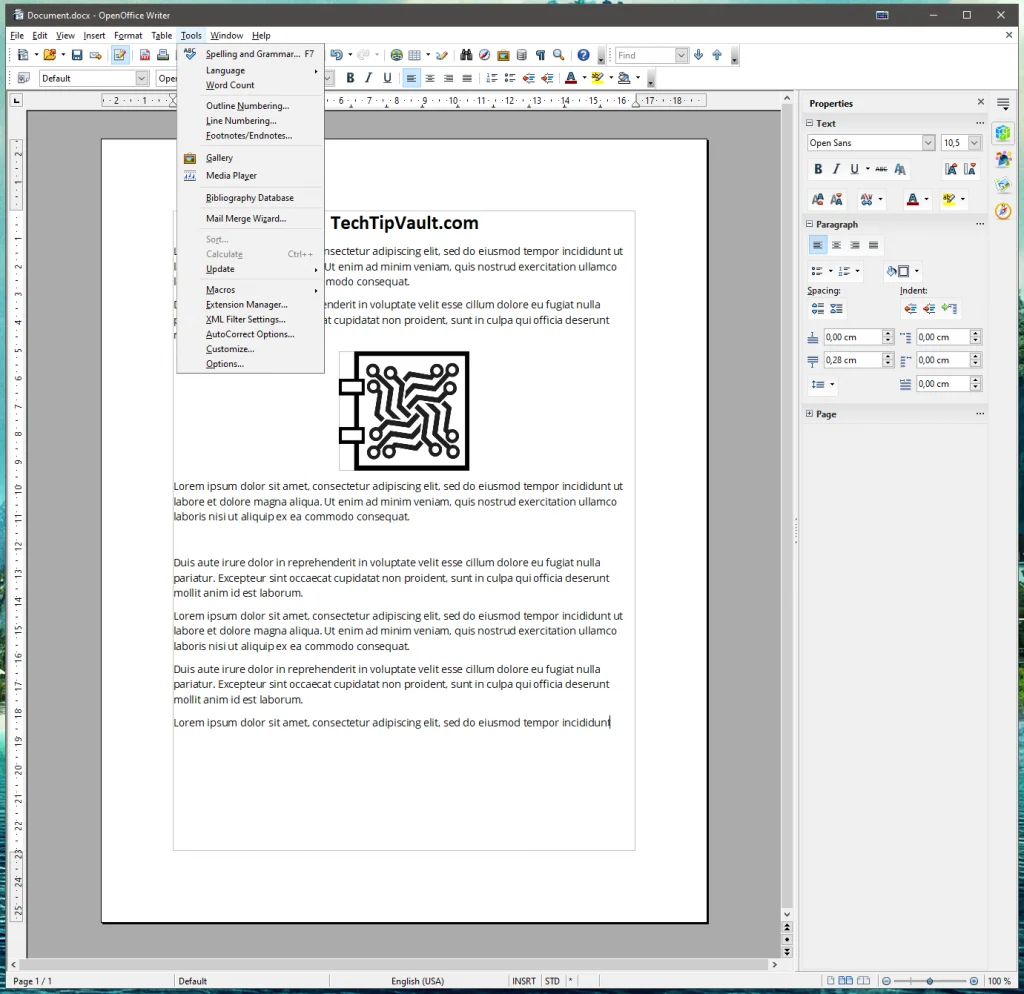Open sidebar Line Spacing dropdown
This screenshot has height=994, width=1024.
(823, 385)
